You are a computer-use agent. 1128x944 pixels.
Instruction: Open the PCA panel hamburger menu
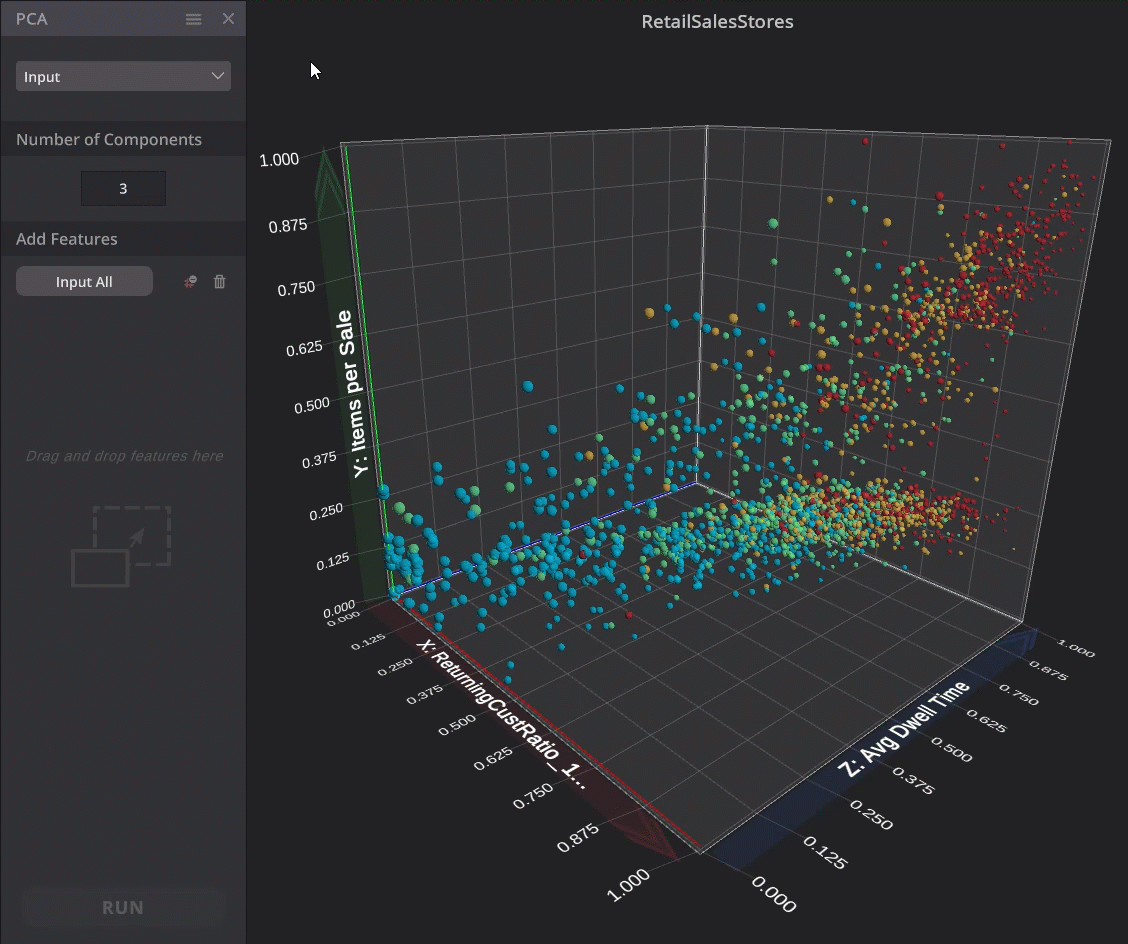(x=194, y=19)
